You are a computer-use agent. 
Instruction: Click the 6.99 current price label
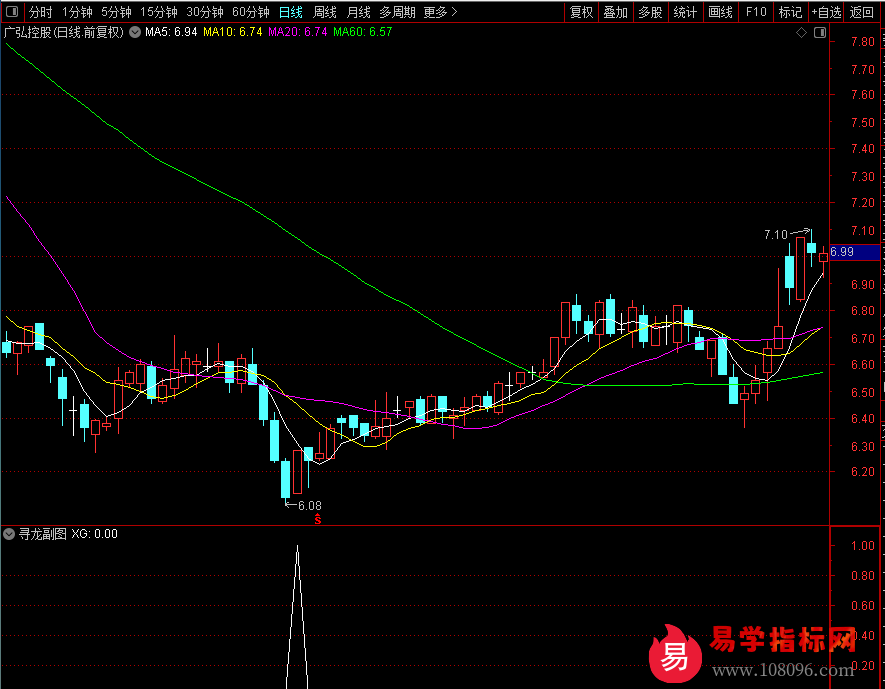842,252
